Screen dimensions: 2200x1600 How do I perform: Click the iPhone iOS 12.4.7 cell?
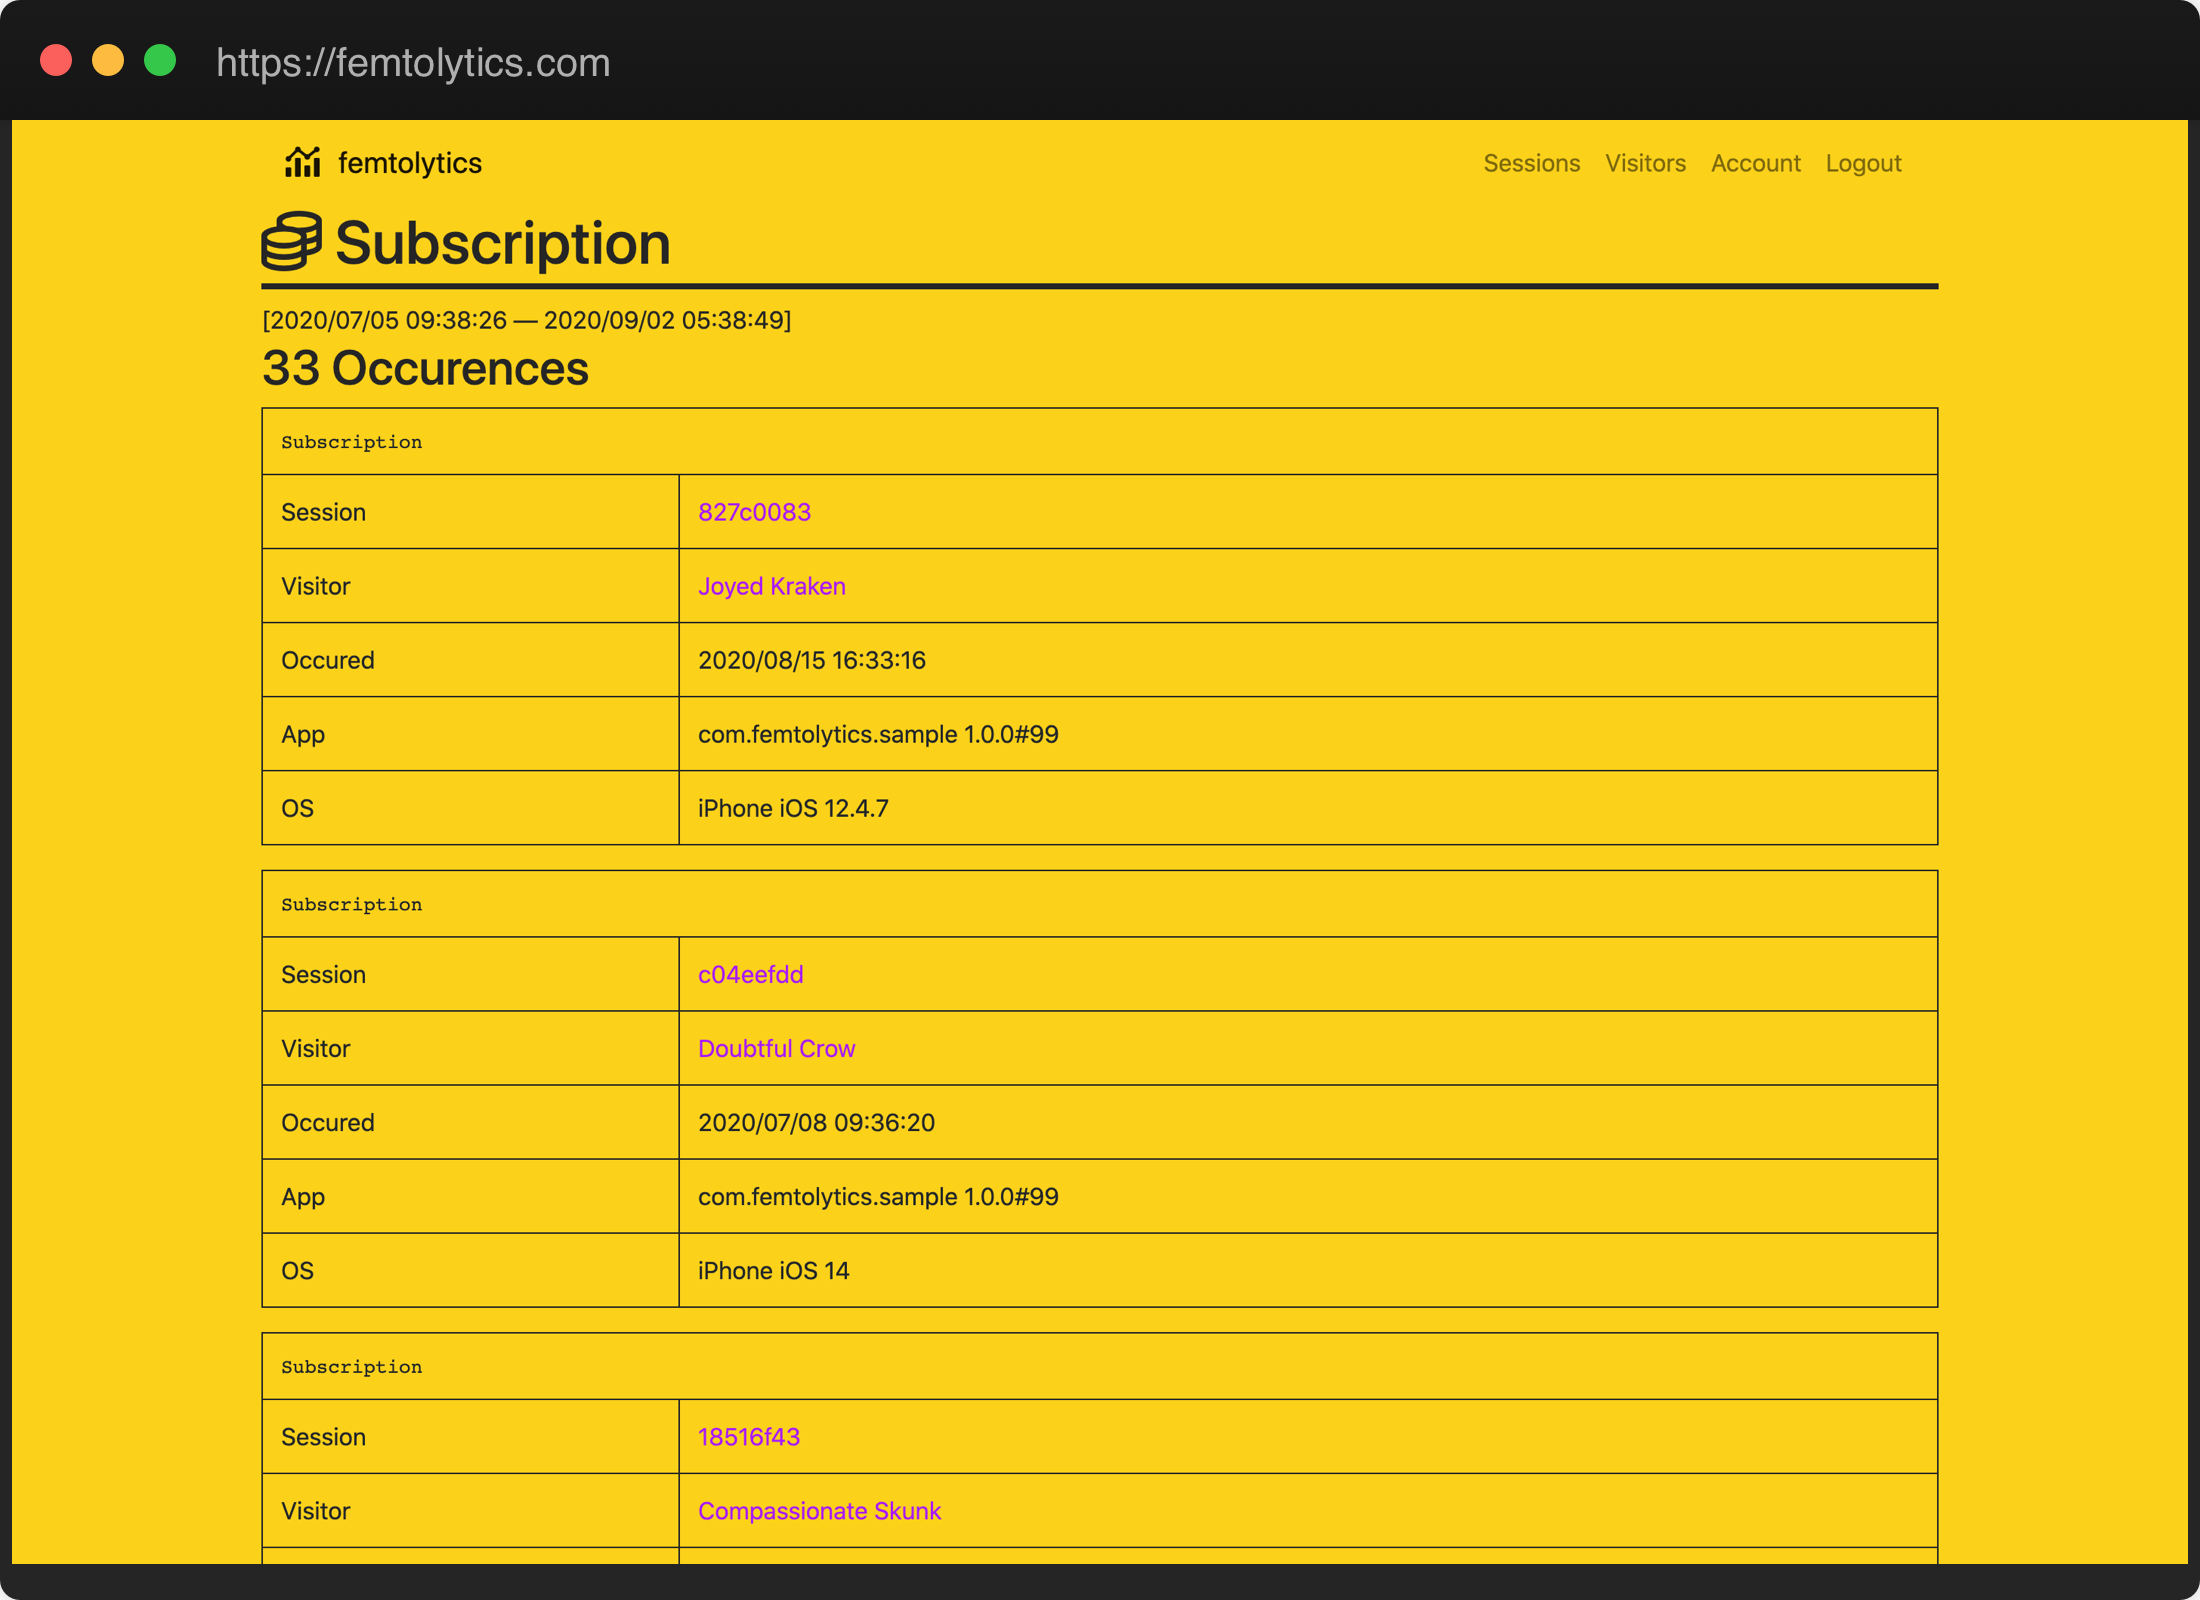tap(793, 808)
